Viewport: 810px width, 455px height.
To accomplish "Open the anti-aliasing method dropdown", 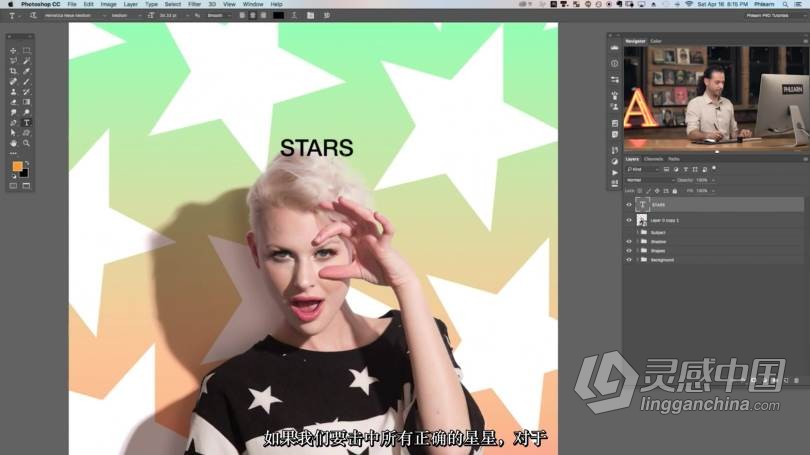I will 219,15.
